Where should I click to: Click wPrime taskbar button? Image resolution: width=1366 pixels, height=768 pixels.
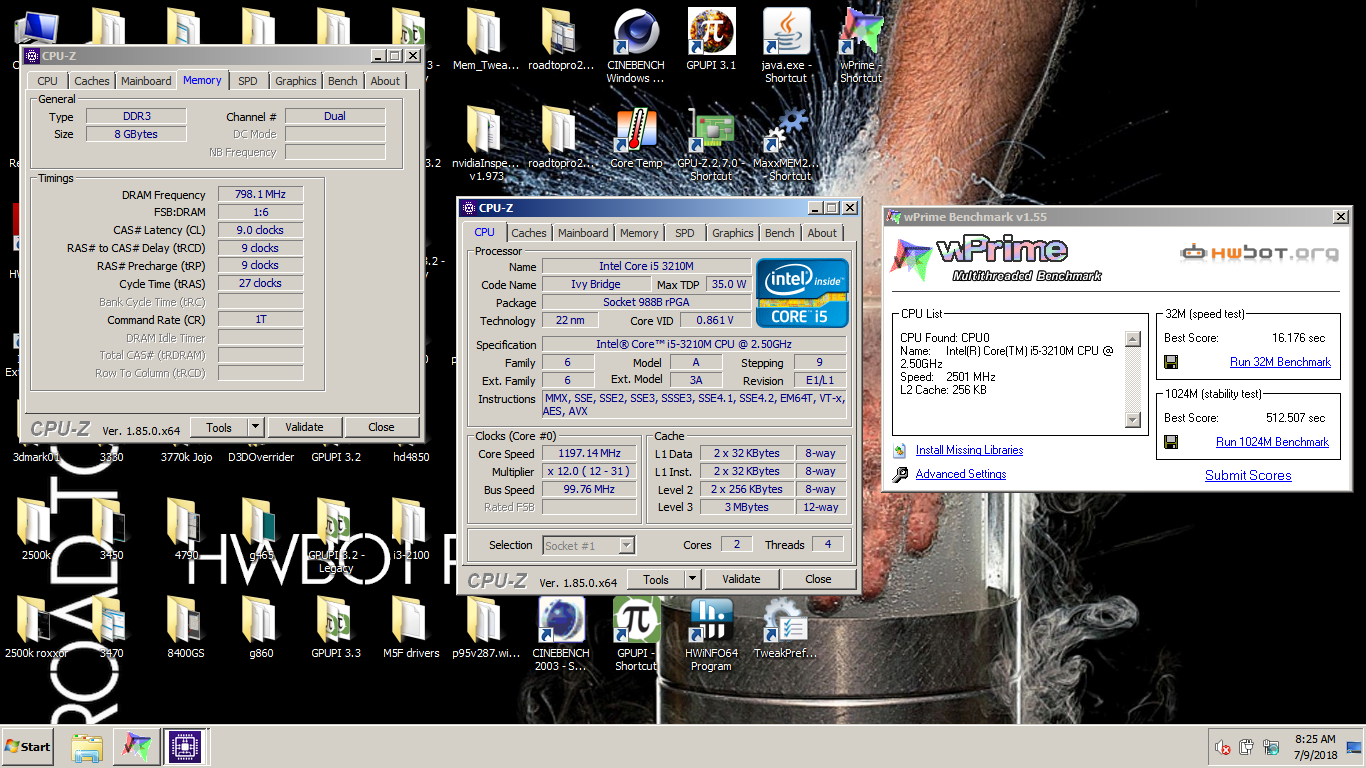(x=136, y=746)
